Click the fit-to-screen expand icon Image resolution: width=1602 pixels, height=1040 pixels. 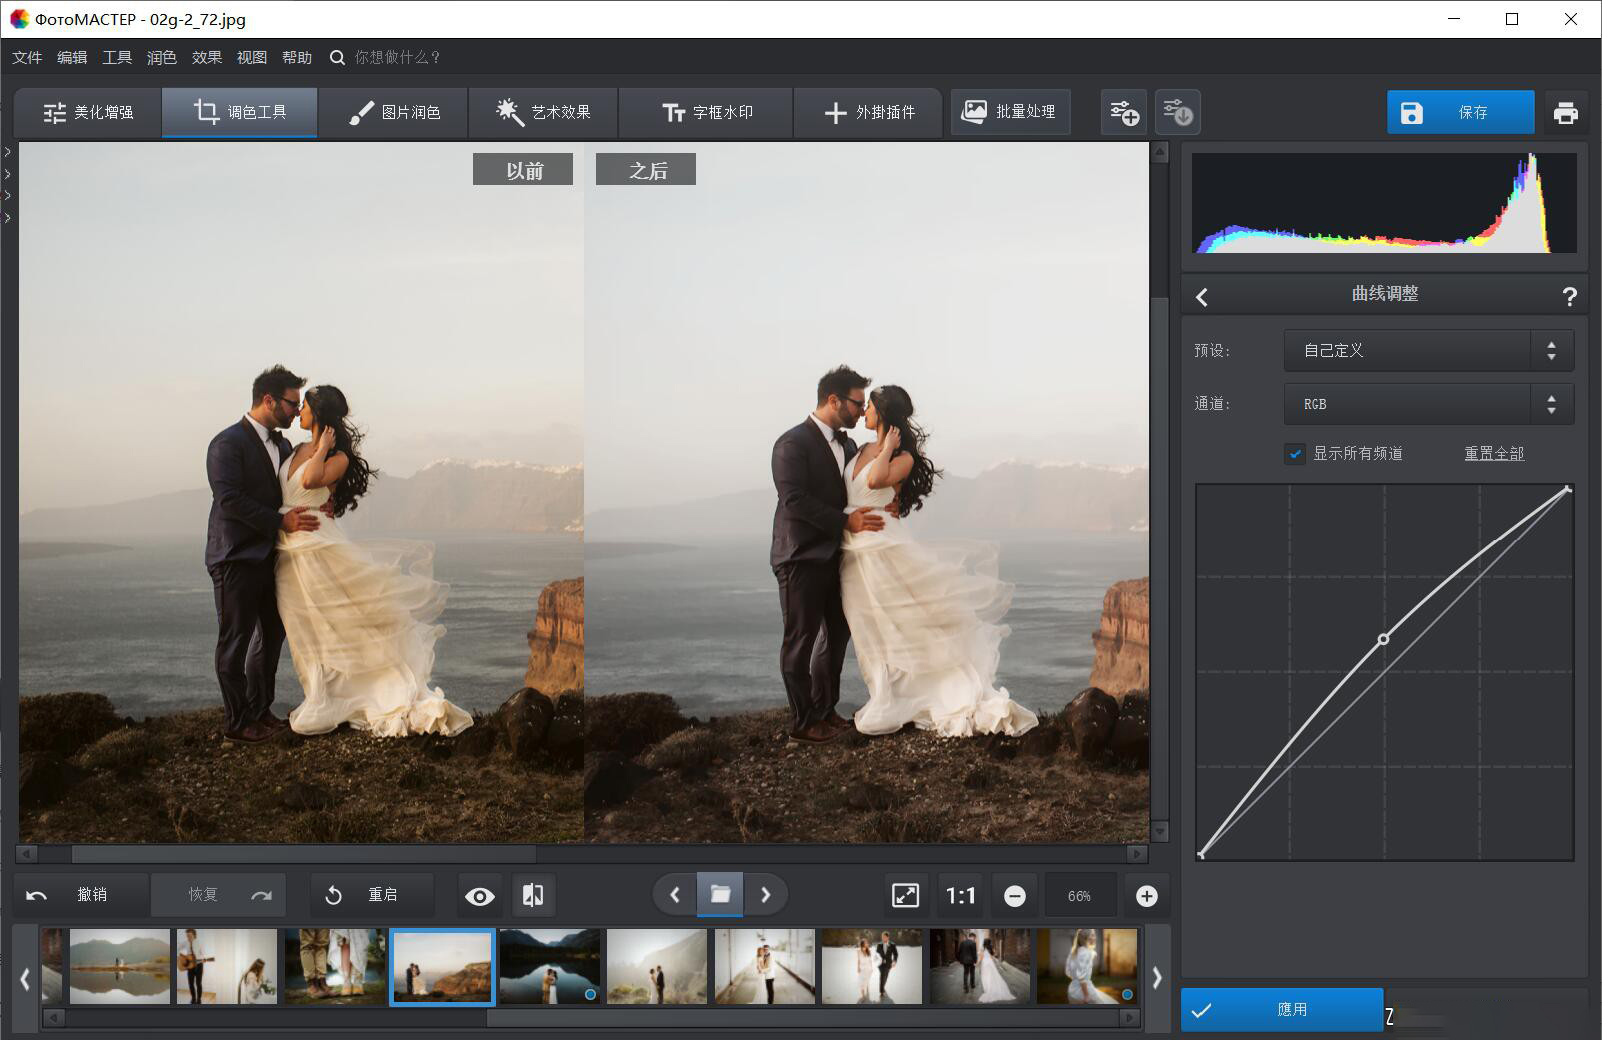pyautogui.click(x=905, y=895)
